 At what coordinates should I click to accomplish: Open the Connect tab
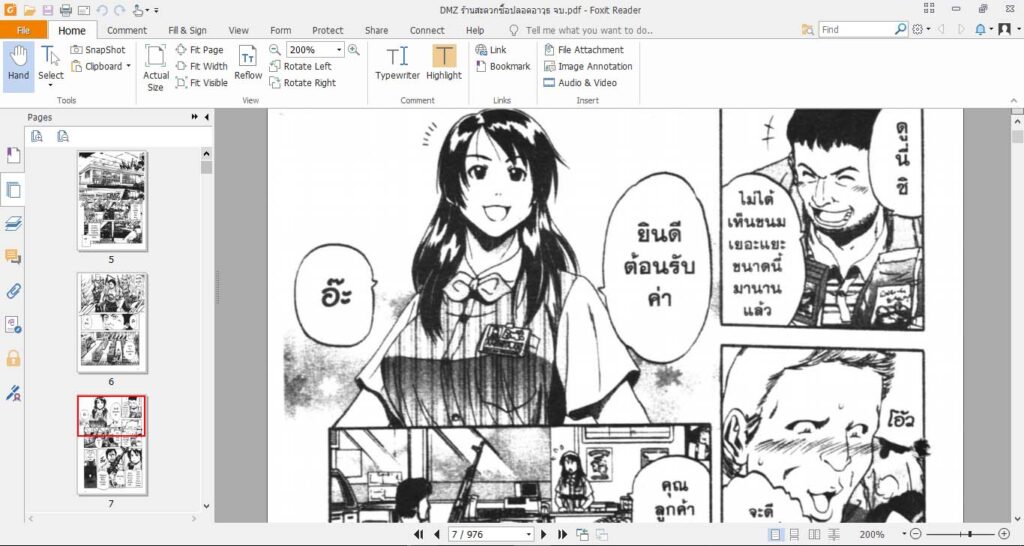[427, 30]
